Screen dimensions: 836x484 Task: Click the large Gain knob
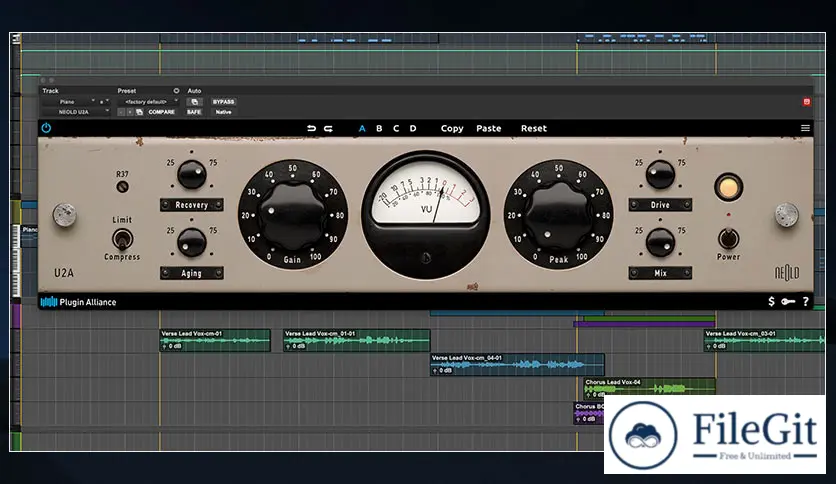(x=293, y=215)
